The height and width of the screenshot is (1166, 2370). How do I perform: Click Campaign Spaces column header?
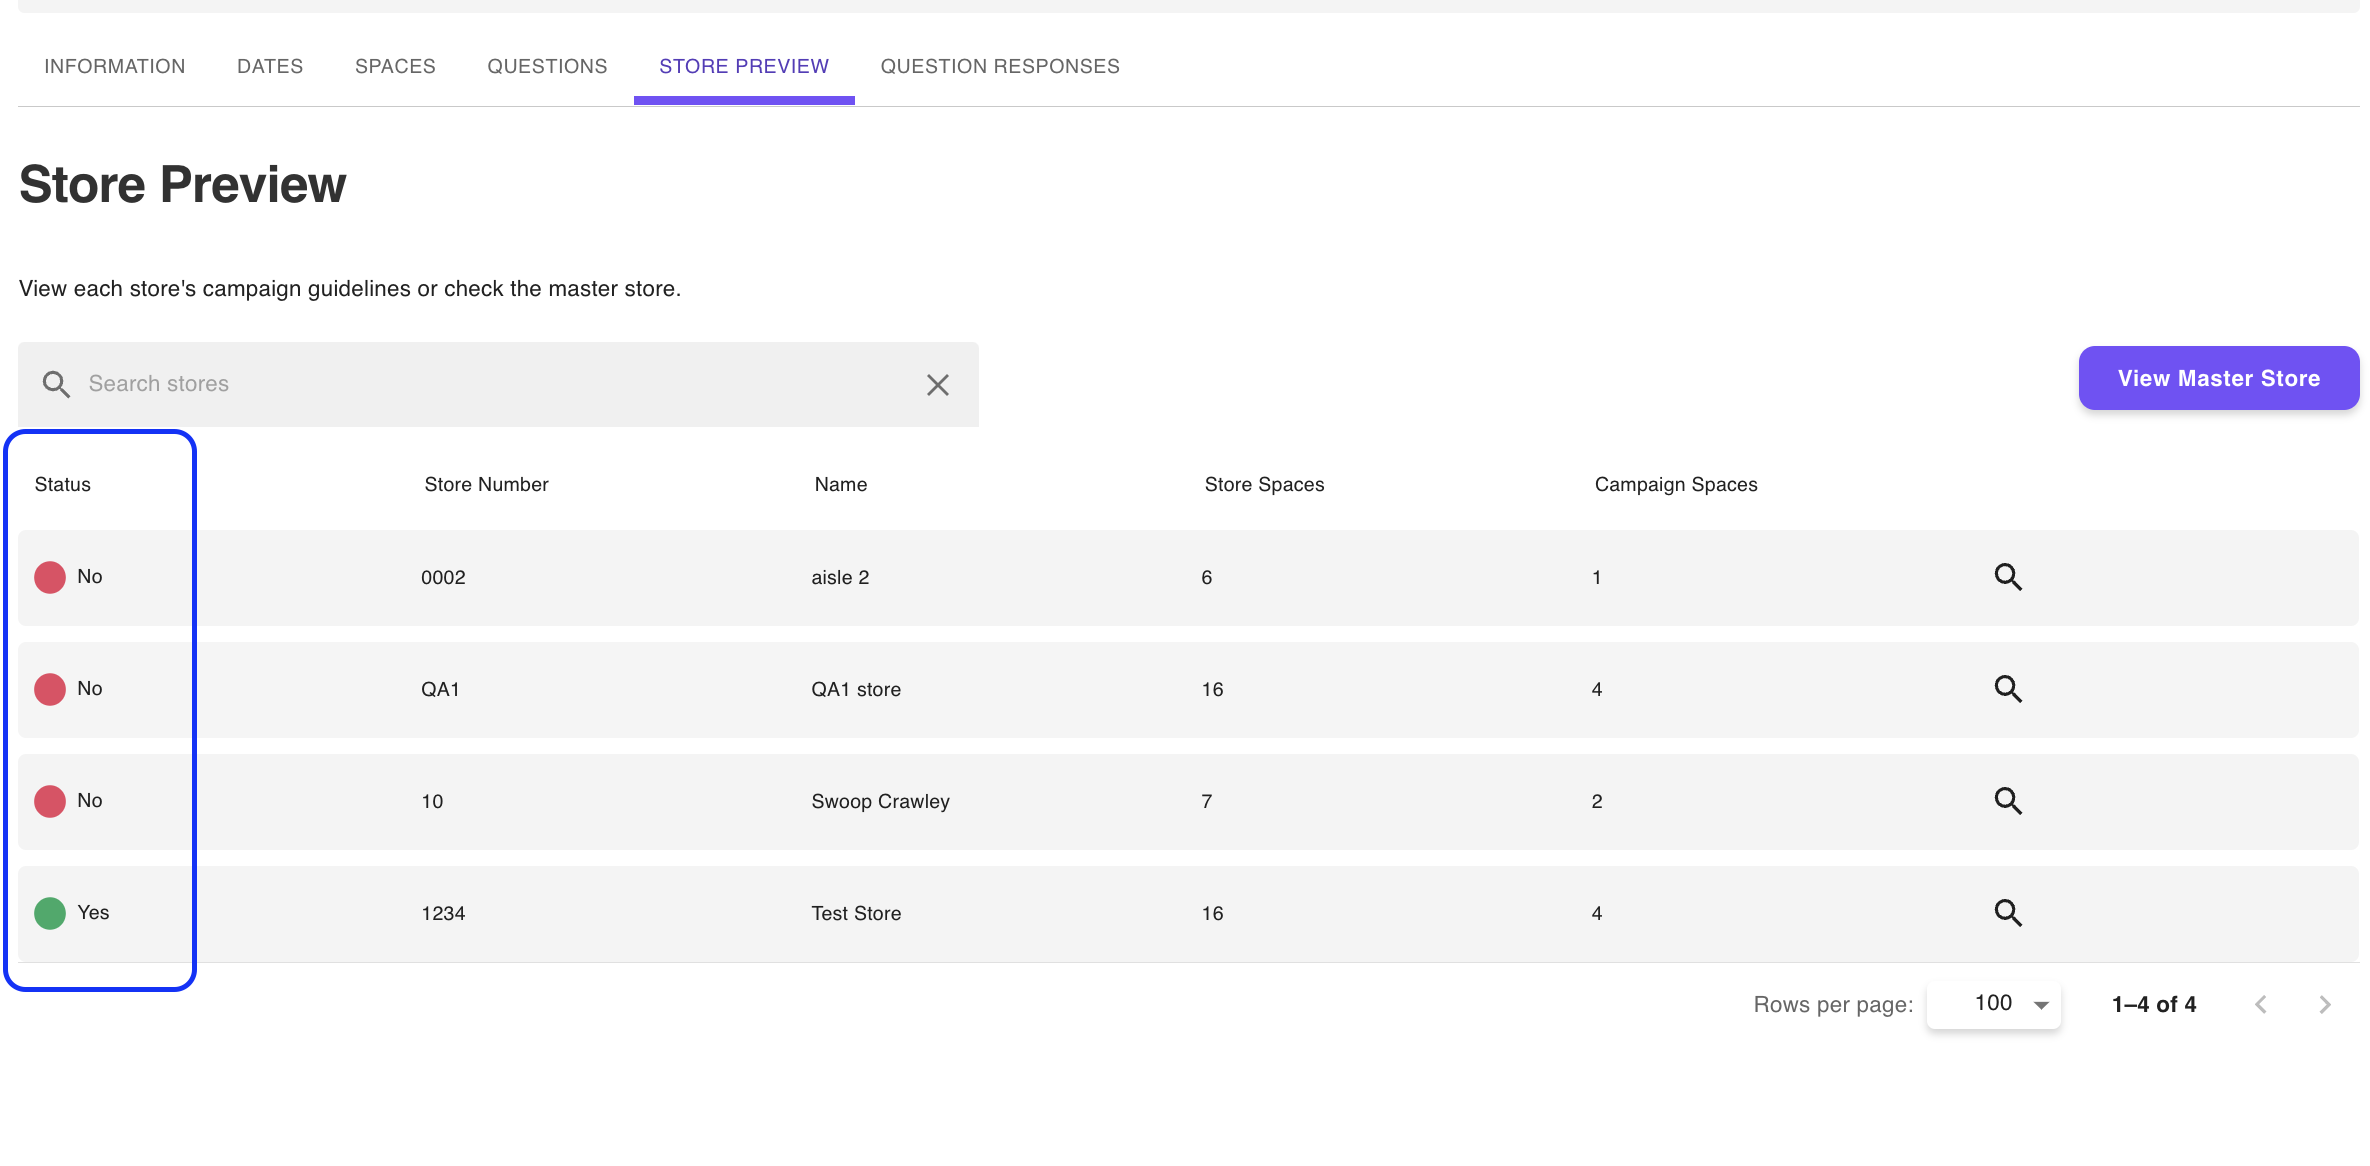coord(1676,484)
